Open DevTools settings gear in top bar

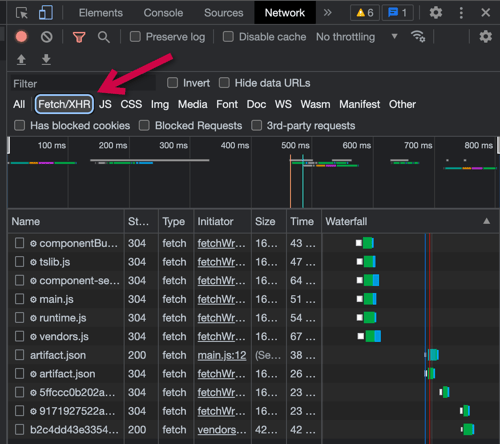pos(436,13)
